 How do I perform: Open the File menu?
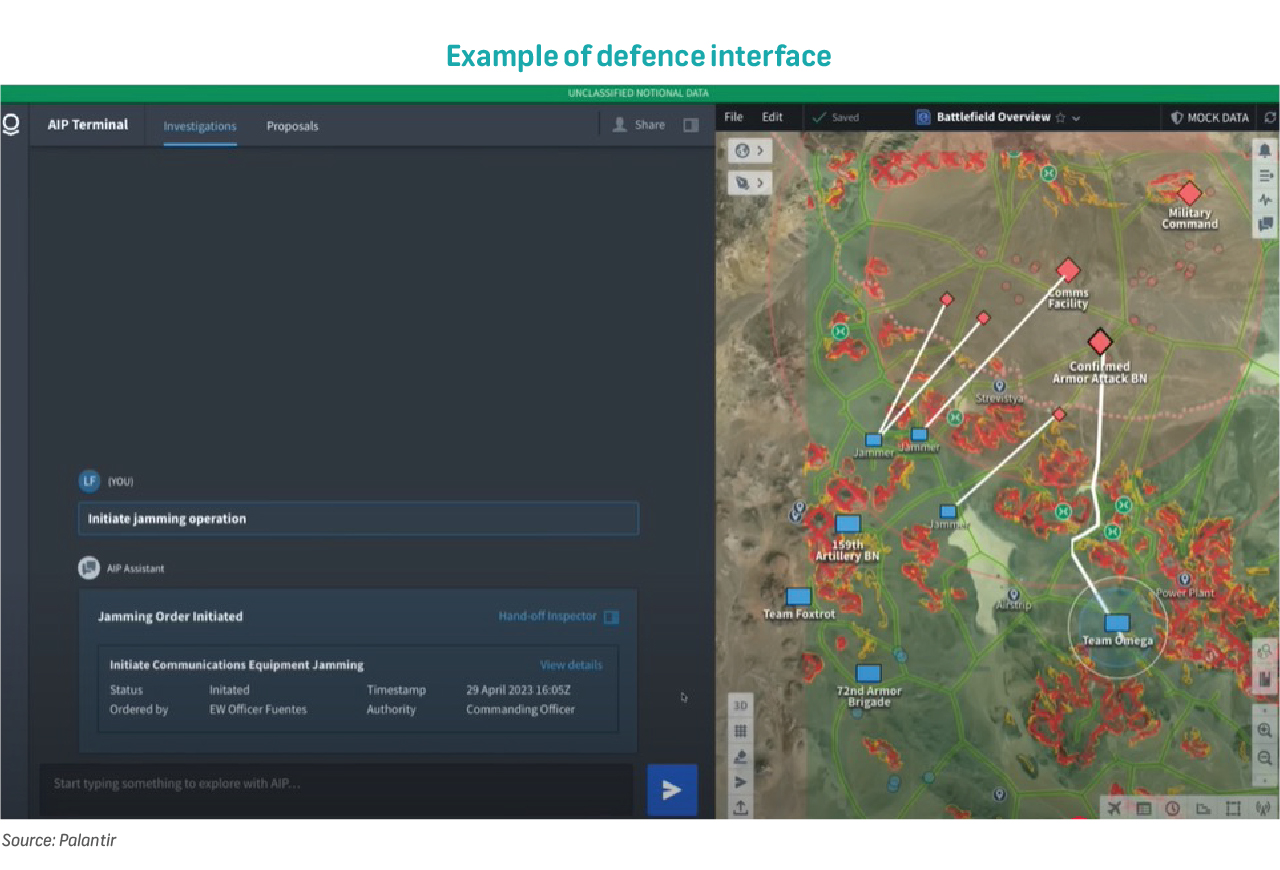(734, 117)
